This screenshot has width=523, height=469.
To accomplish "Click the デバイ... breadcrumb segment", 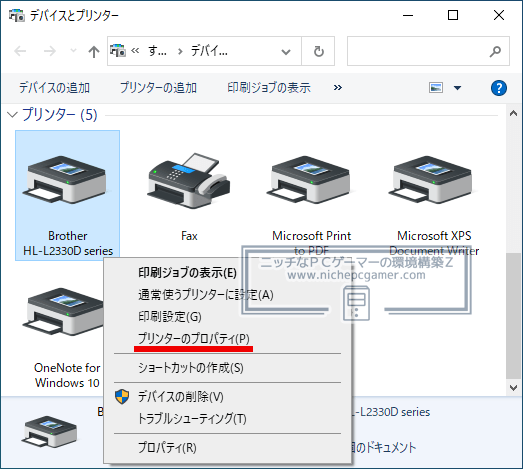I will tap(209, 51).
